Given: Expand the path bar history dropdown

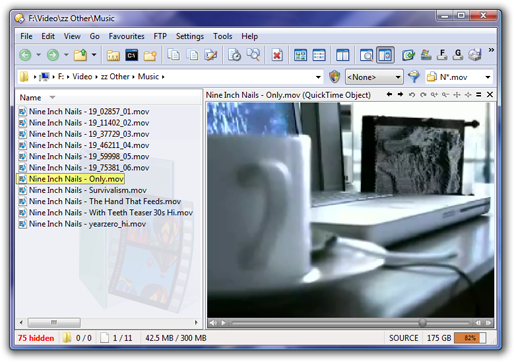Looking at the screenshot, I should 318,77.
